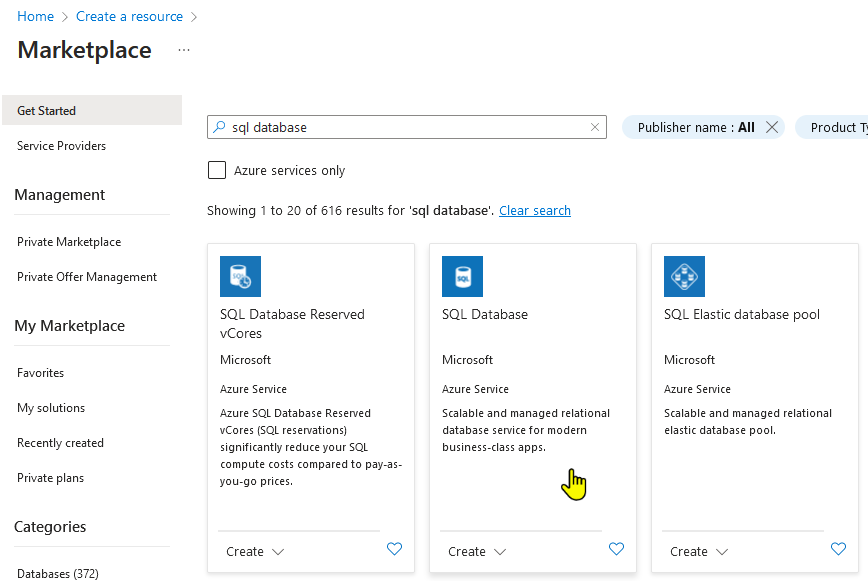Clear search text using the X icon
Viewport: 868px width, 581px height.
pyautogui.click(x=595, y=127)
